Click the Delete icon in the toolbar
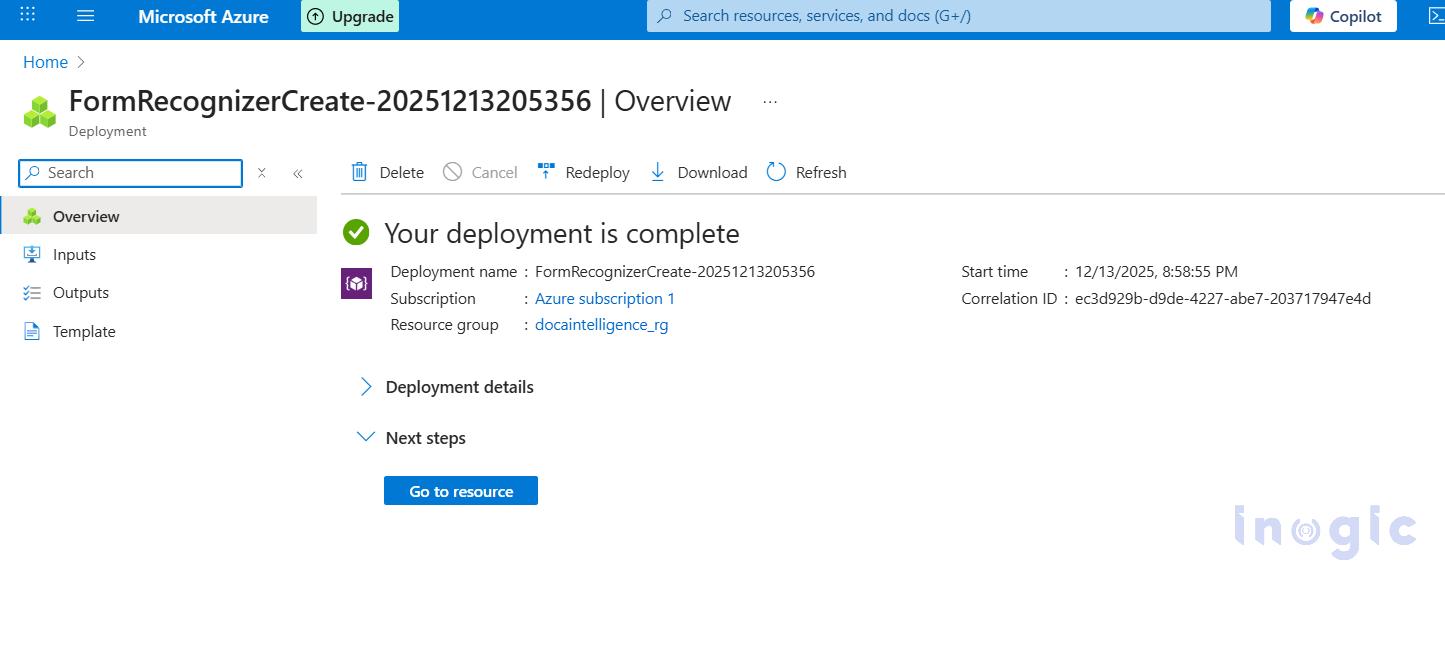1445x664 pixels. click(x=359, y=172)
